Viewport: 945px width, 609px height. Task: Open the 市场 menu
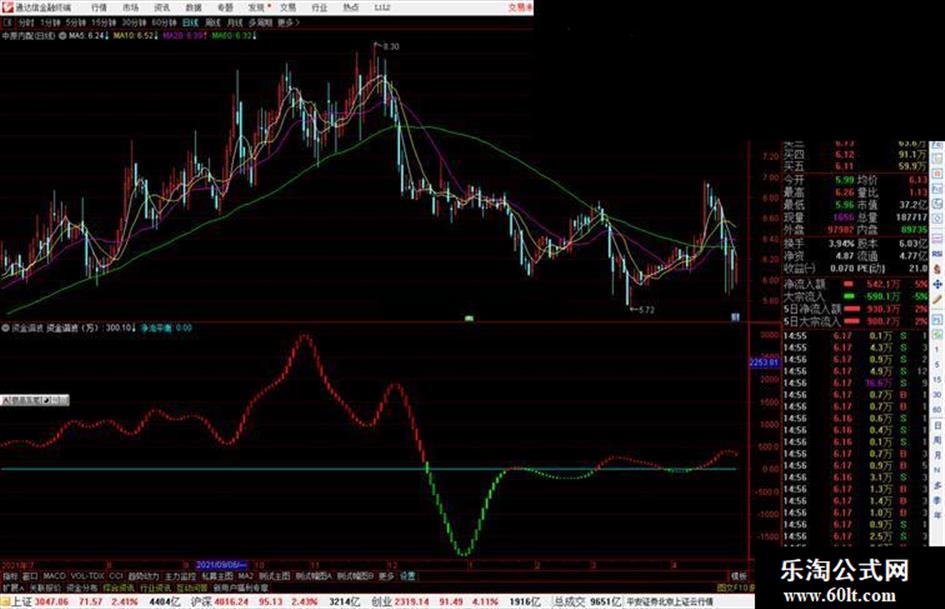click(130, 7)
